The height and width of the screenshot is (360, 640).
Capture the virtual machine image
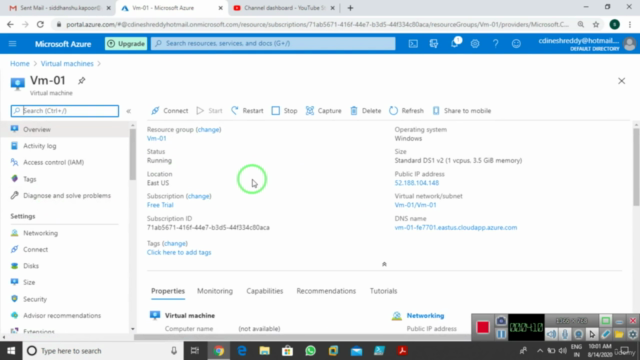pyautogui.click(x=324, y=111)
